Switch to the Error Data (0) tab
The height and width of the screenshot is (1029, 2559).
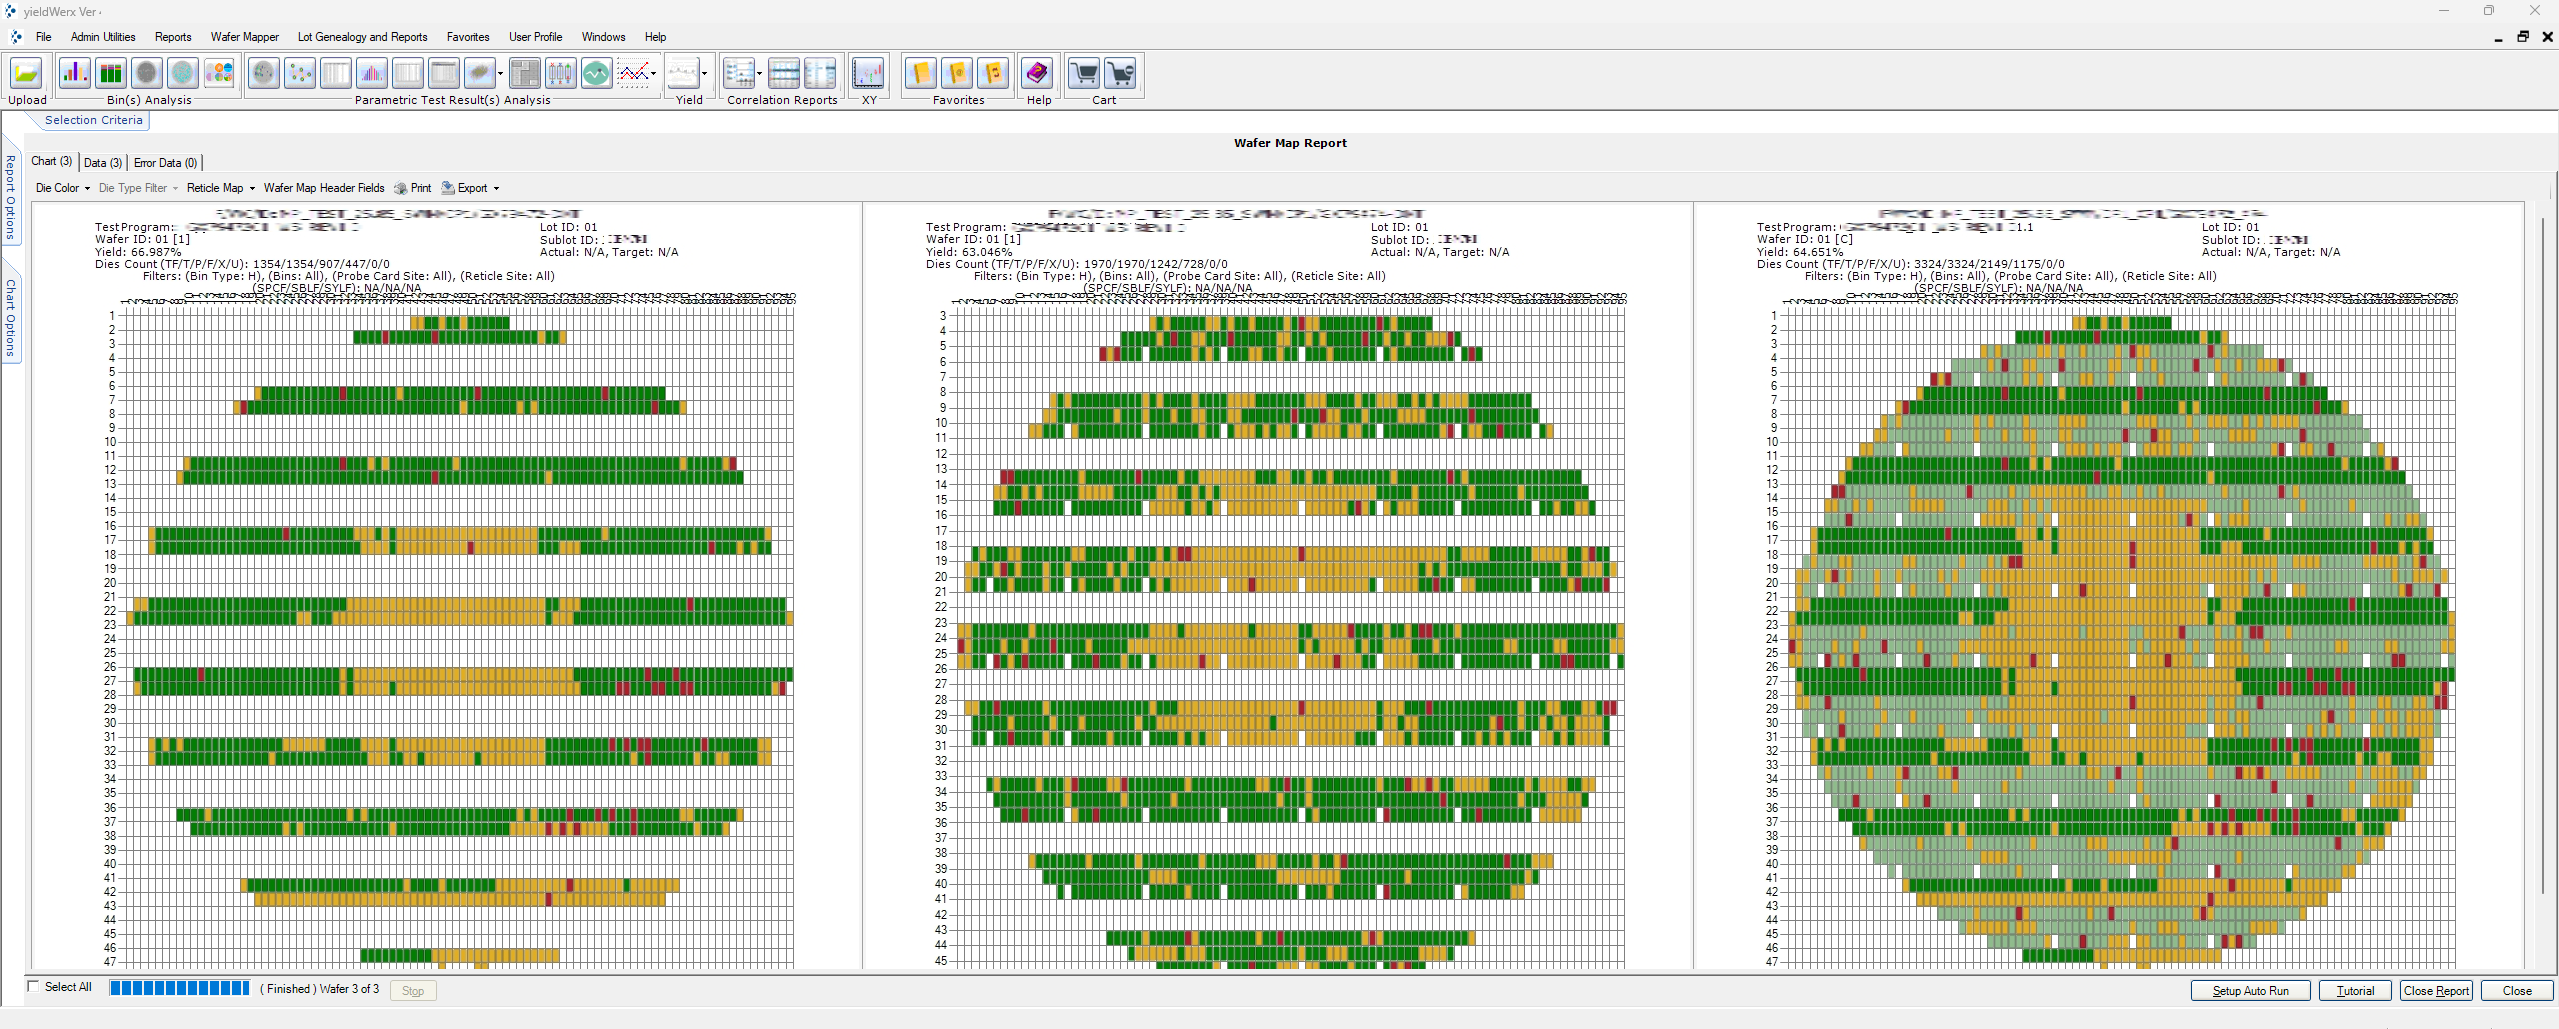click(165, 162)
